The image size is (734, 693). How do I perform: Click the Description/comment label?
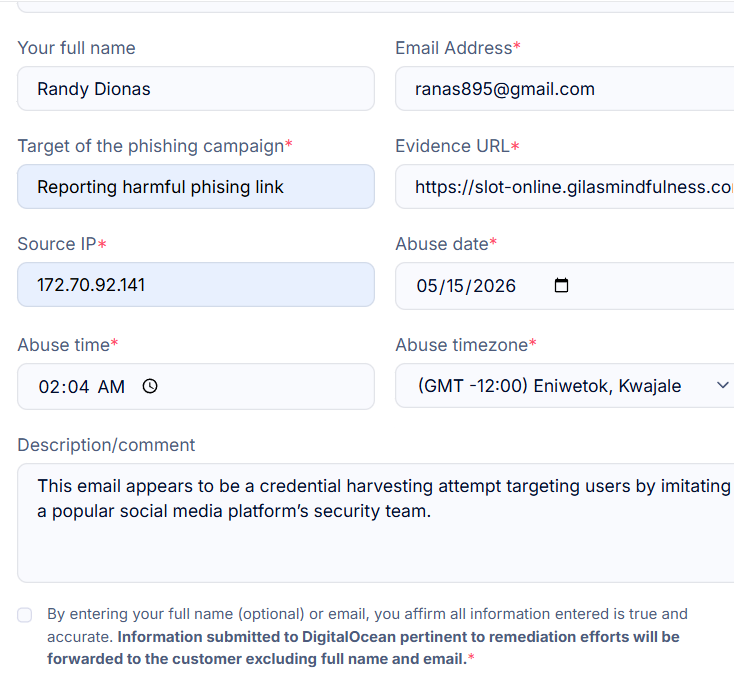[106, 445]
